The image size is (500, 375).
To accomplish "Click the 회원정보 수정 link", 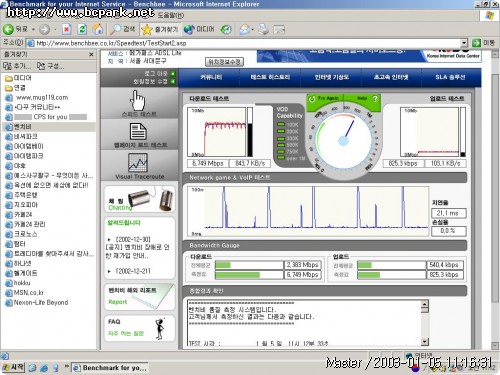I will [x=150, y=82].
